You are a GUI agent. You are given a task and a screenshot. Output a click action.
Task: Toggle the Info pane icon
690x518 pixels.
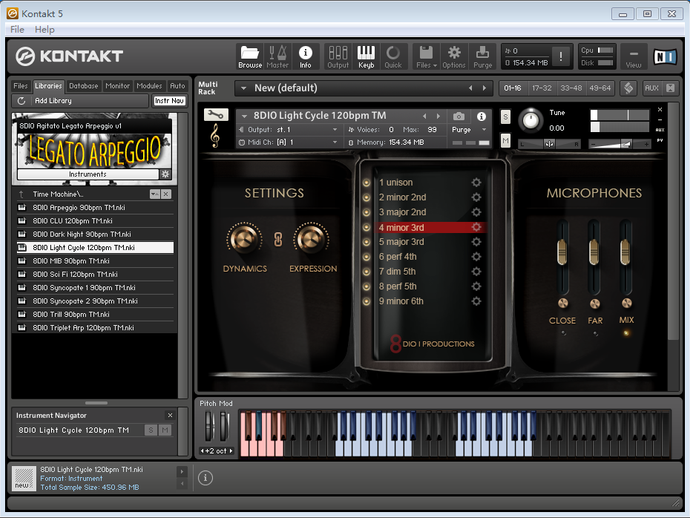tap(305, 56)
